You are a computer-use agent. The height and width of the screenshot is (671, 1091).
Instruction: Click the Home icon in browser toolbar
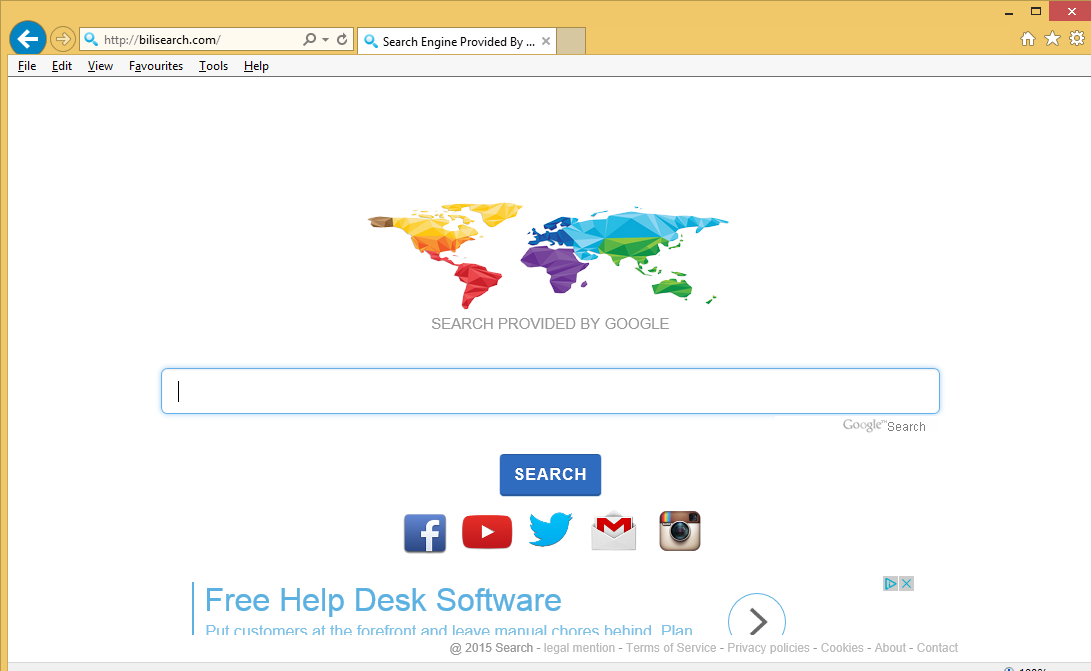(1027, 39)
